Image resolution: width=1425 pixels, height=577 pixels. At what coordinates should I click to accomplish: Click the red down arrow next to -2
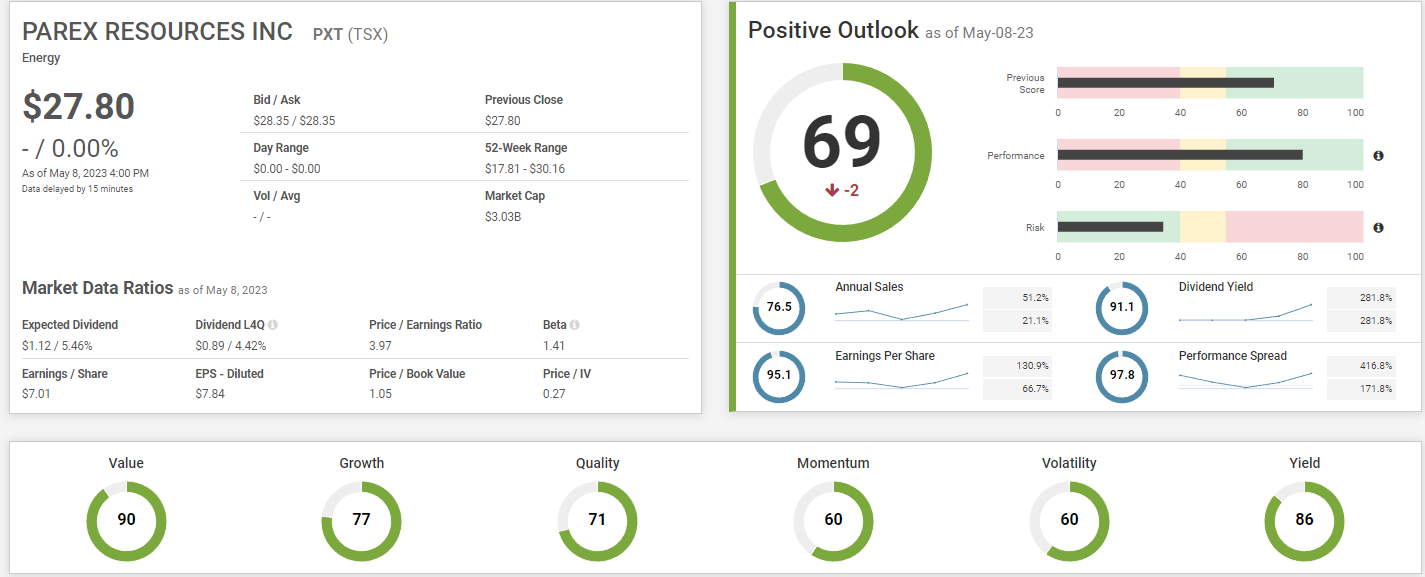click(831, 190)
